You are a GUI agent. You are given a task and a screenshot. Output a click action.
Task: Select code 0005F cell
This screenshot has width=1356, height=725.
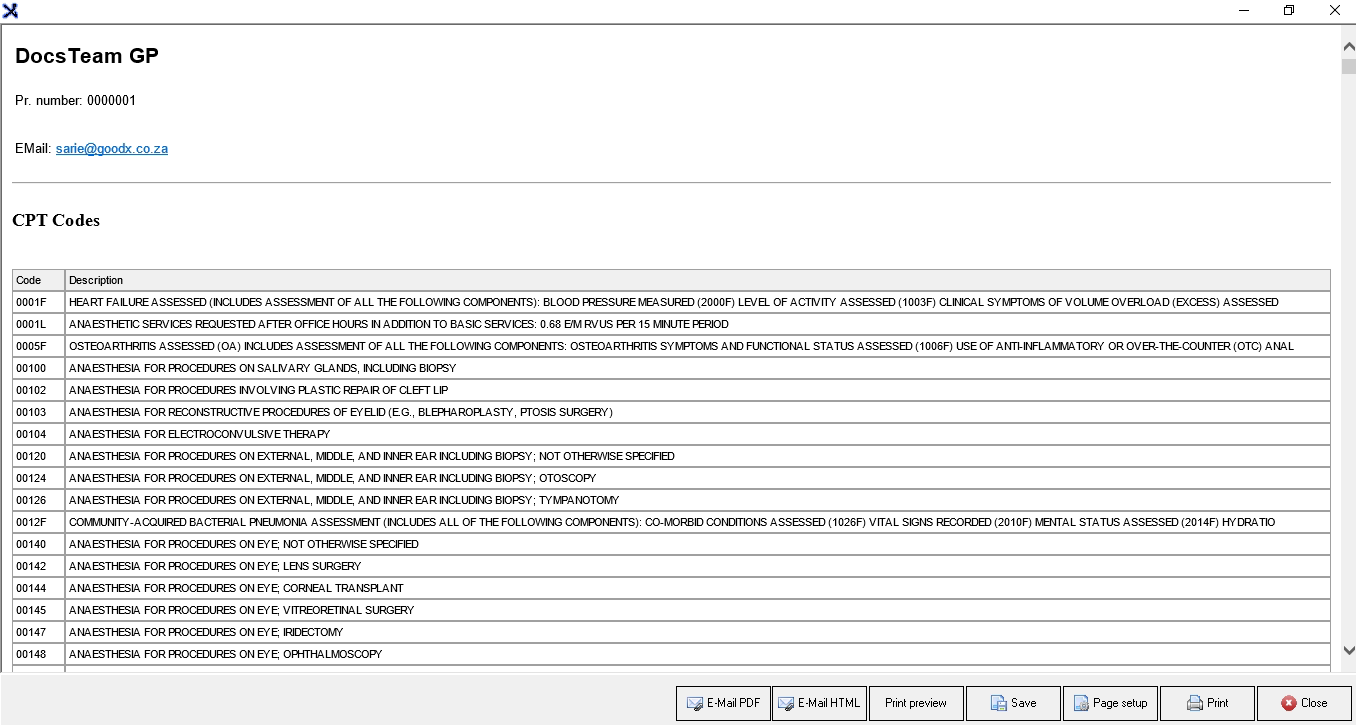(39, 346)
